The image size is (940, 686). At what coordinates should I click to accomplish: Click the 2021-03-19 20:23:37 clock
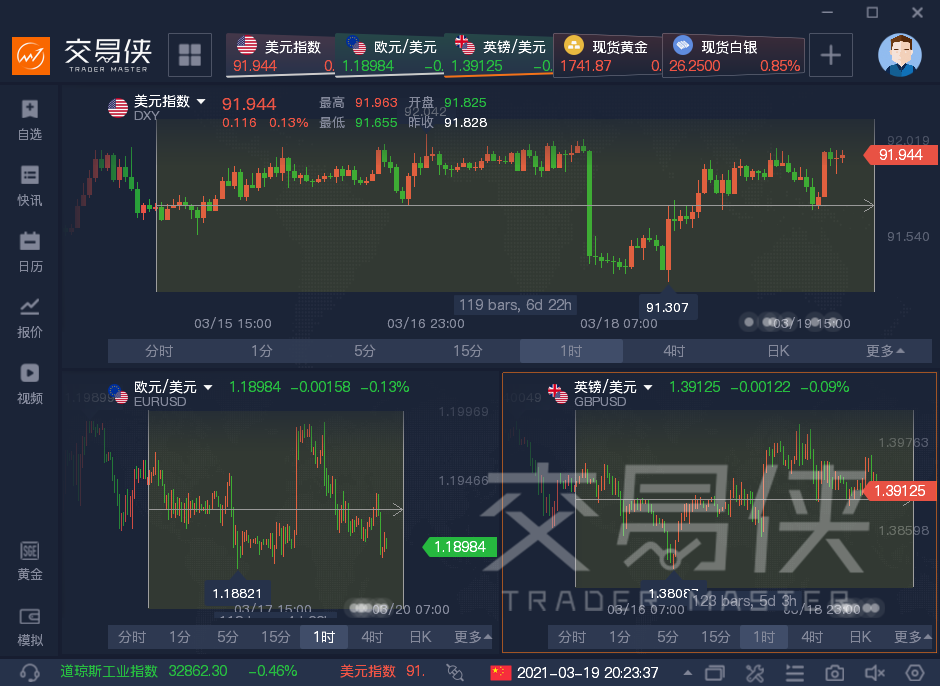click(588, 673)
